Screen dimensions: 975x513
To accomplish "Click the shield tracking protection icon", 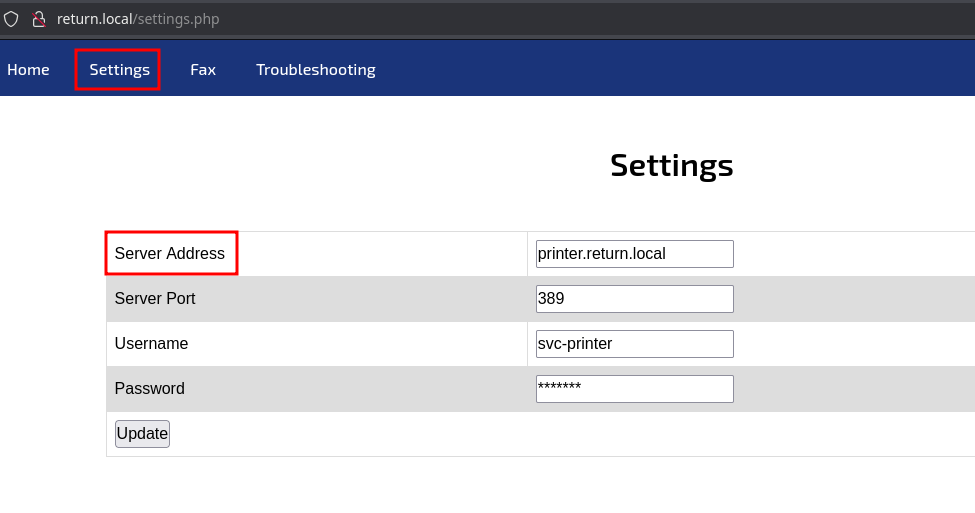I will [11, 19].
